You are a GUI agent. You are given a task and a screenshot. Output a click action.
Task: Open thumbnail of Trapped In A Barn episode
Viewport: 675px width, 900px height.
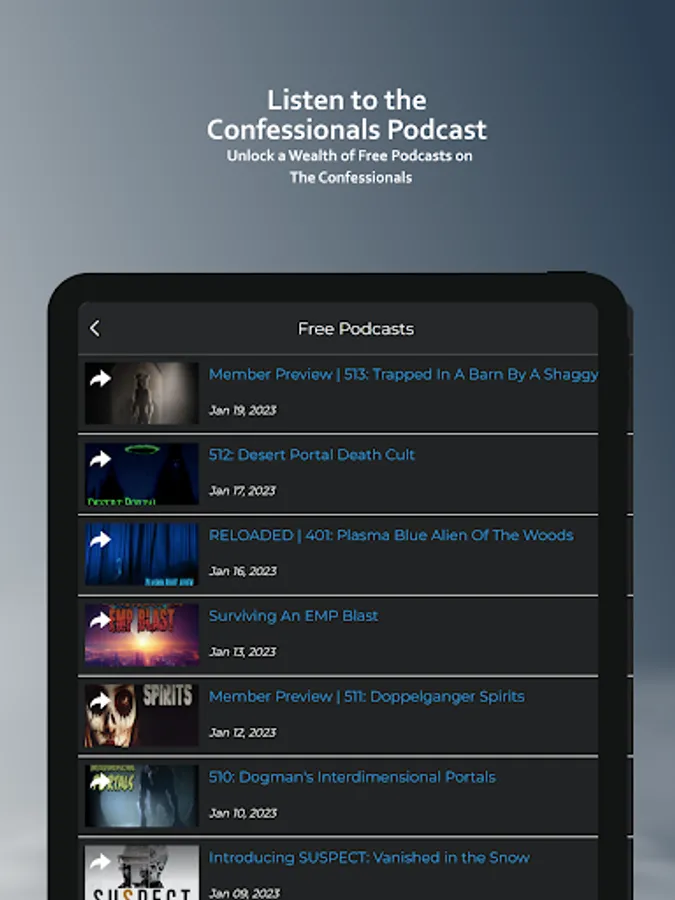(x=142, y=393)
